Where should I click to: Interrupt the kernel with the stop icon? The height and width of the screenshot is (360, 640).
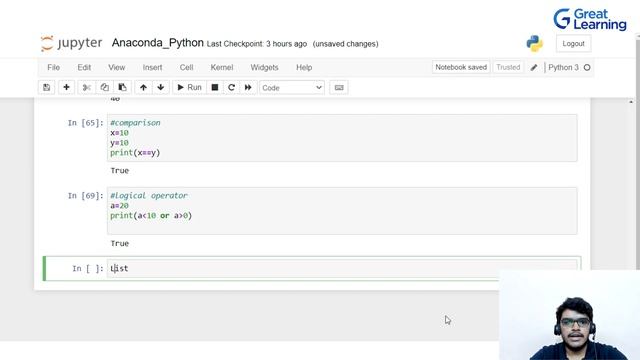(215, 87)
